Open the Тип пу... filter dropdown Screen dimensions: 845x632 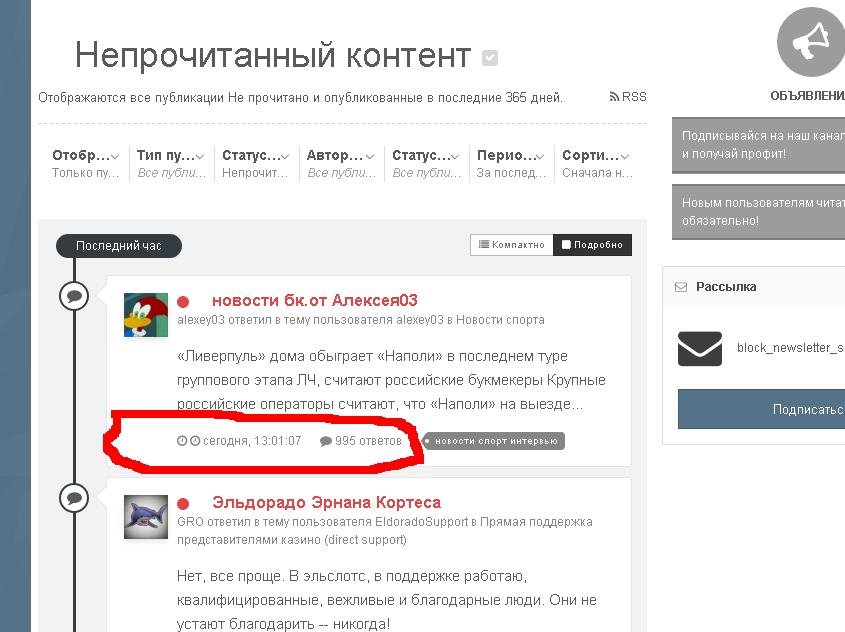[171, 164]
